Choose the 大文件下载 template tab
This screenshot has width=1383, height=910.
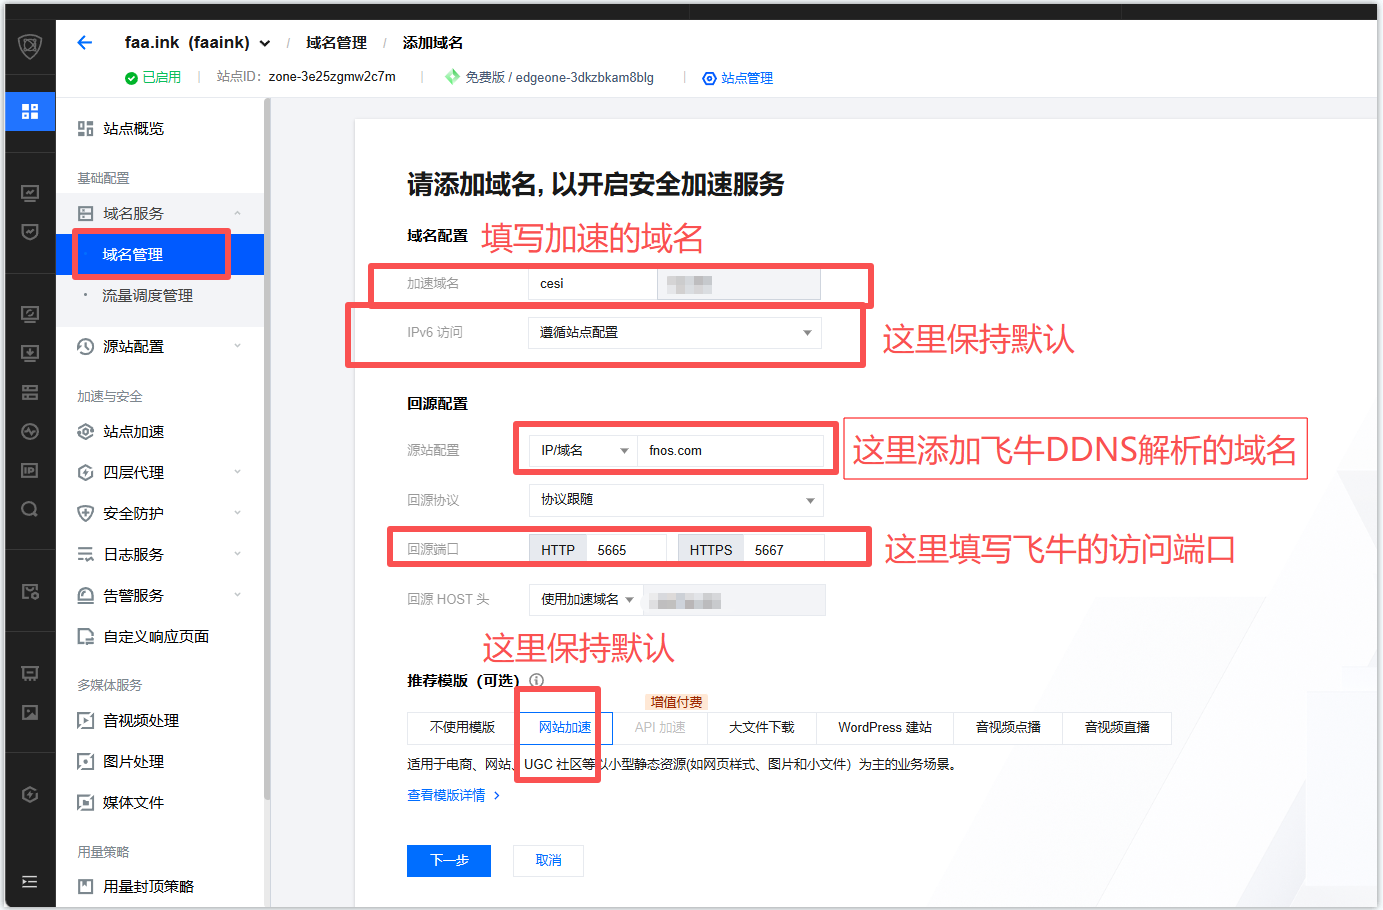tap(762, 727)
